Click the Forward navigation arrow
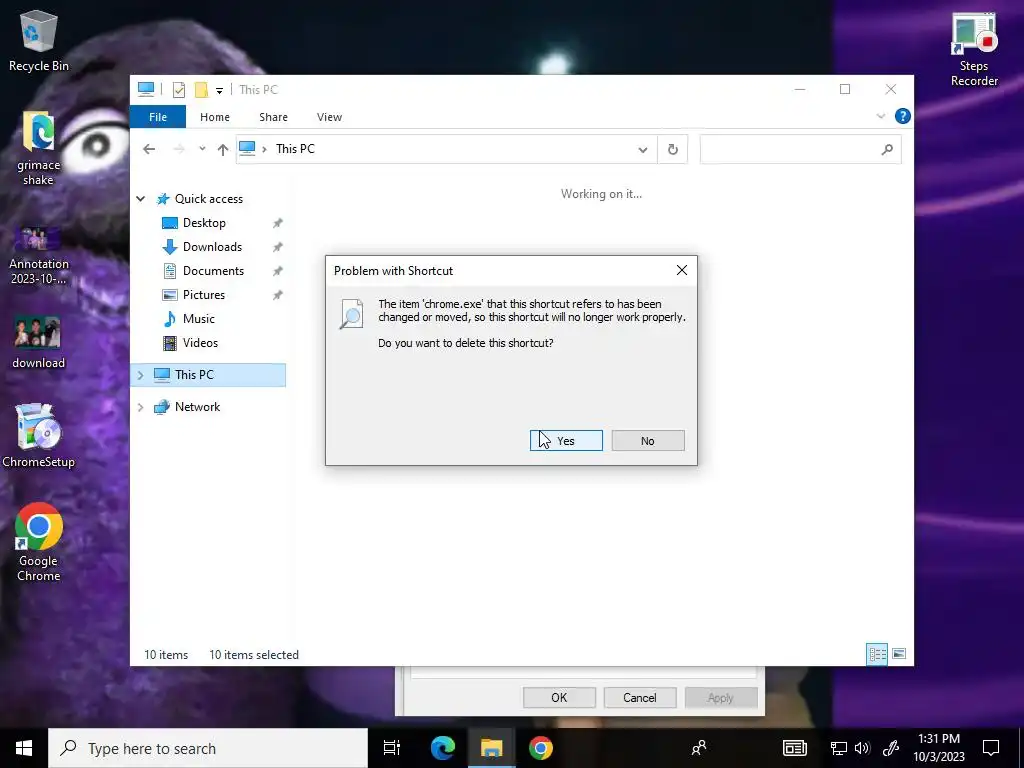 tap(178, 150)
